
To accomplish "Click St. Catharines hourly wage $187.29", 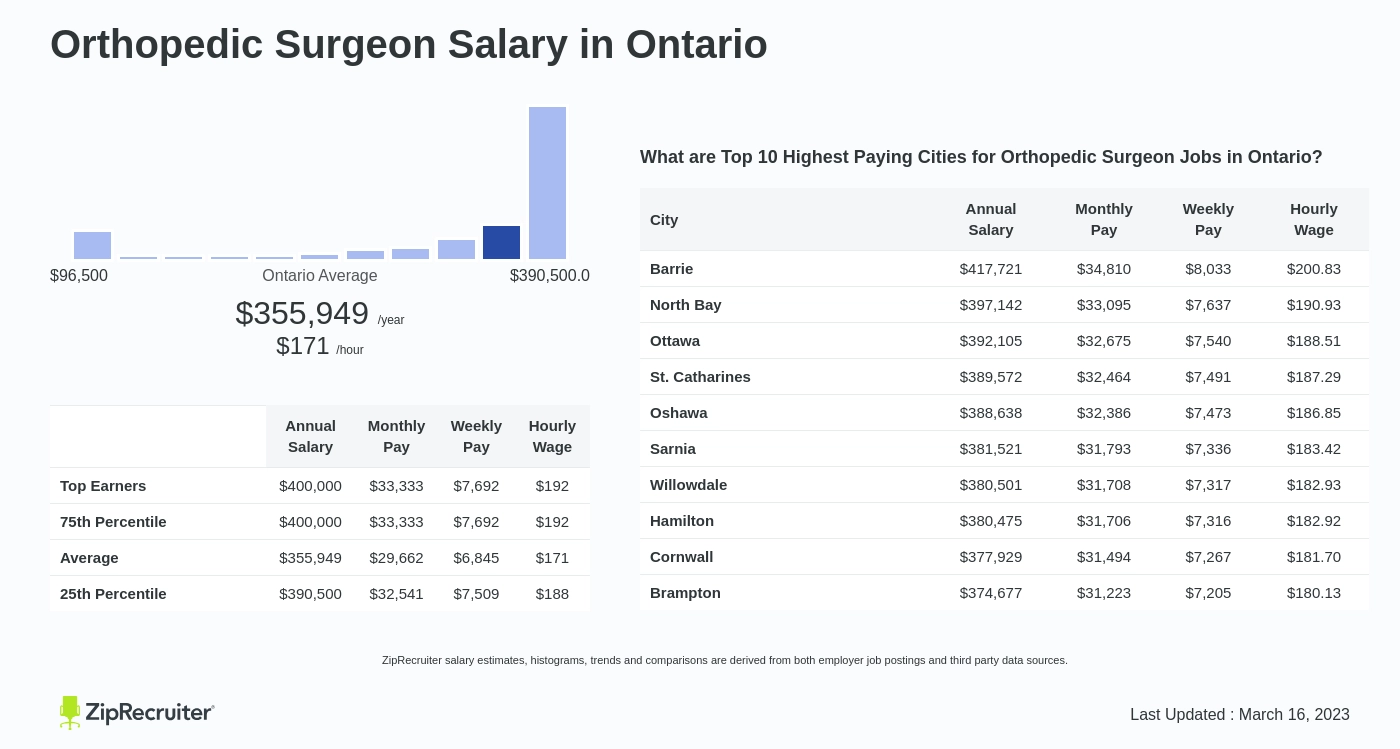I will pos(1314,376).
